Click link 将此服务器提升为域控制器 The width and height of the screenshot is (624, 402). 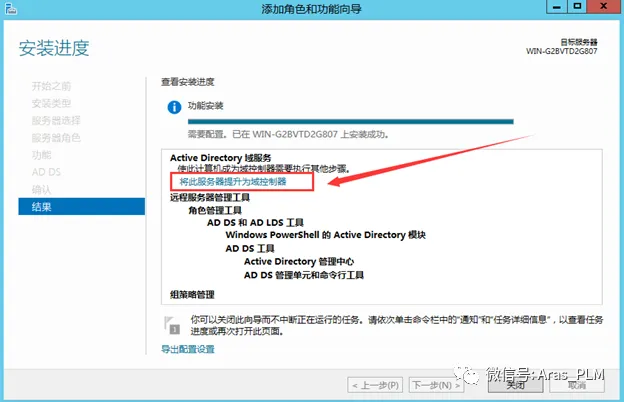tap(233, 182)
